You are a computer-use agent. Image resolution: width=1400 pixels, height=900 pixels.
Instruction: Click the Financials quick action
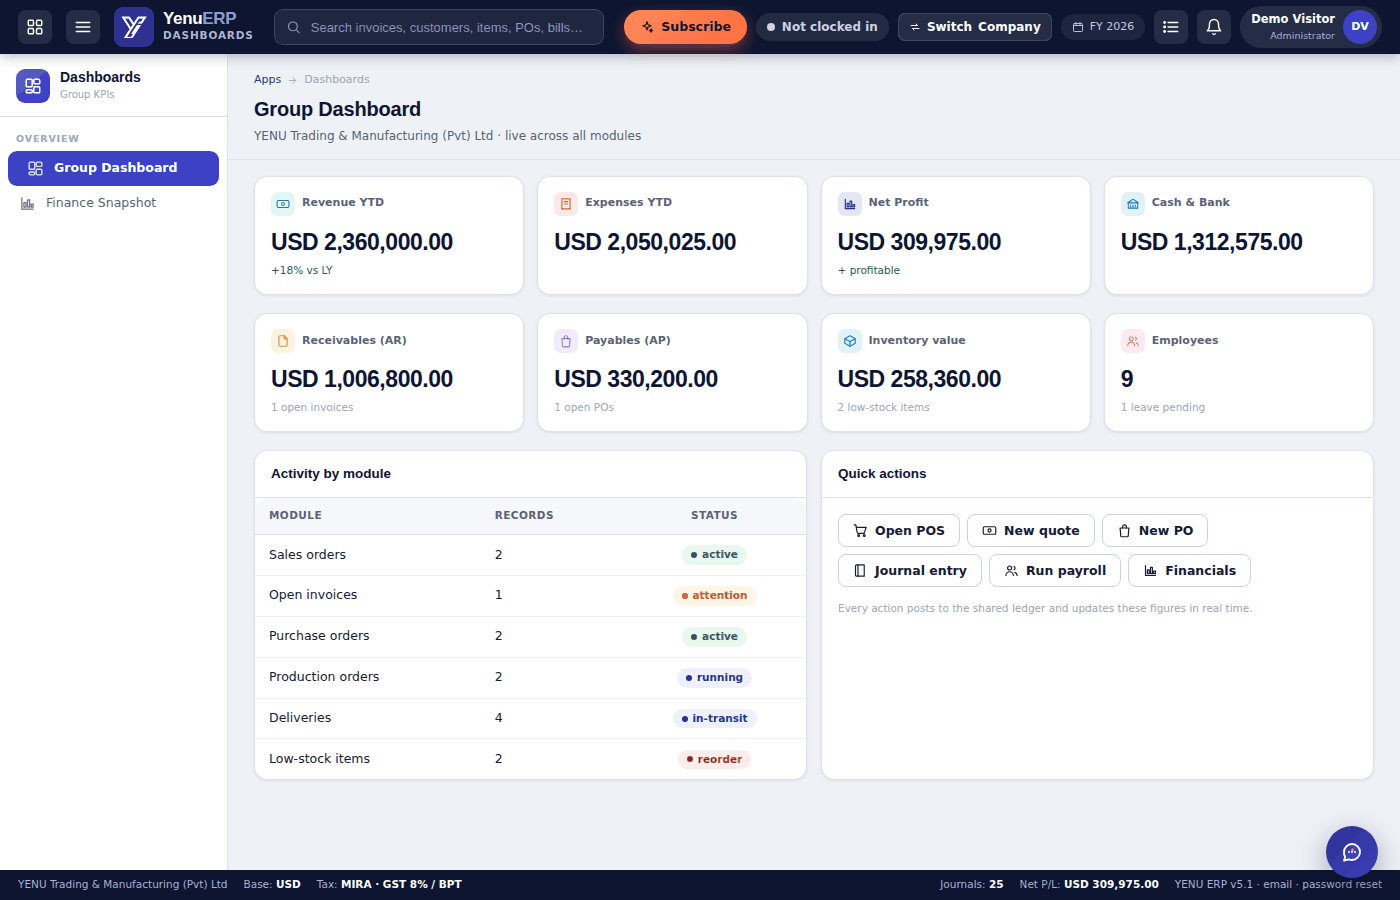pyautogui.click(x=1189, y=571)
